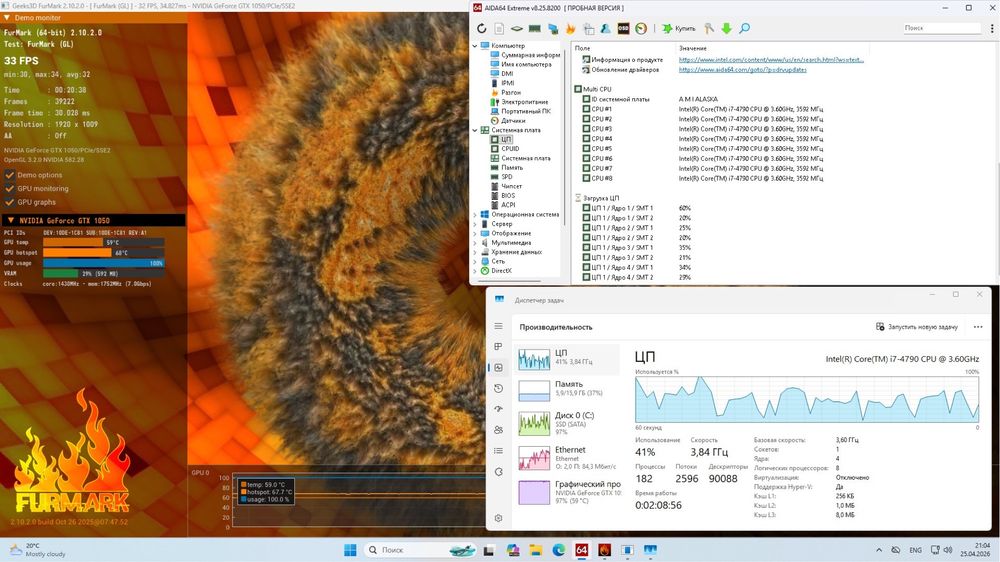Toggle FurMark GPU monitoring checkbox

[x=10, y=188]
